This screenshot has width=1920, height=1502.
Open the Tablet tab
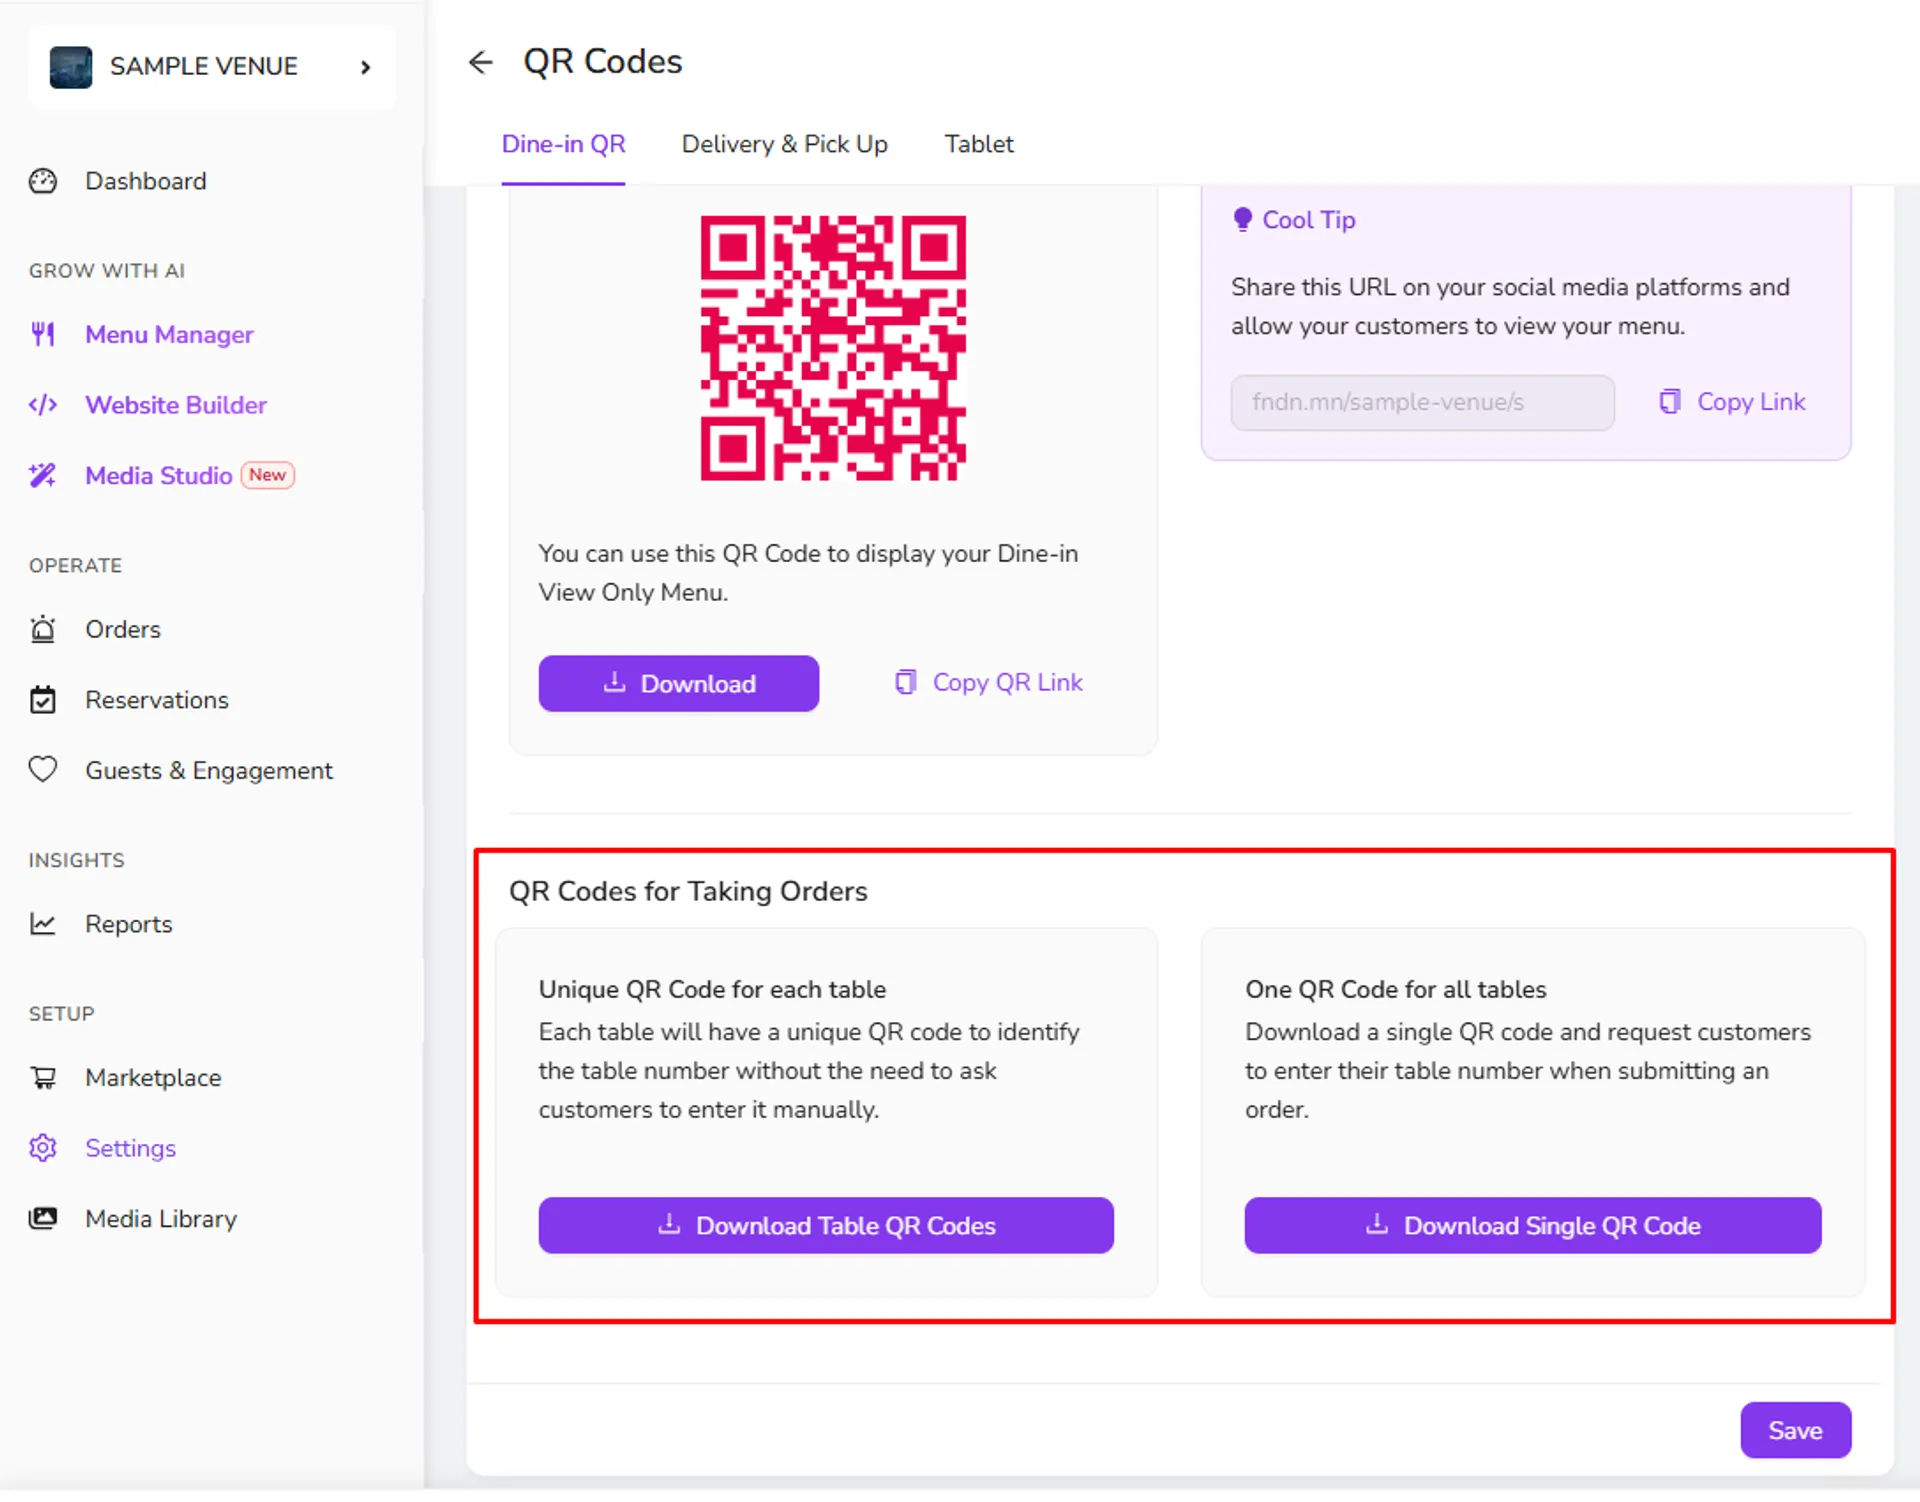pyautogui.click(x=979, y=144)
